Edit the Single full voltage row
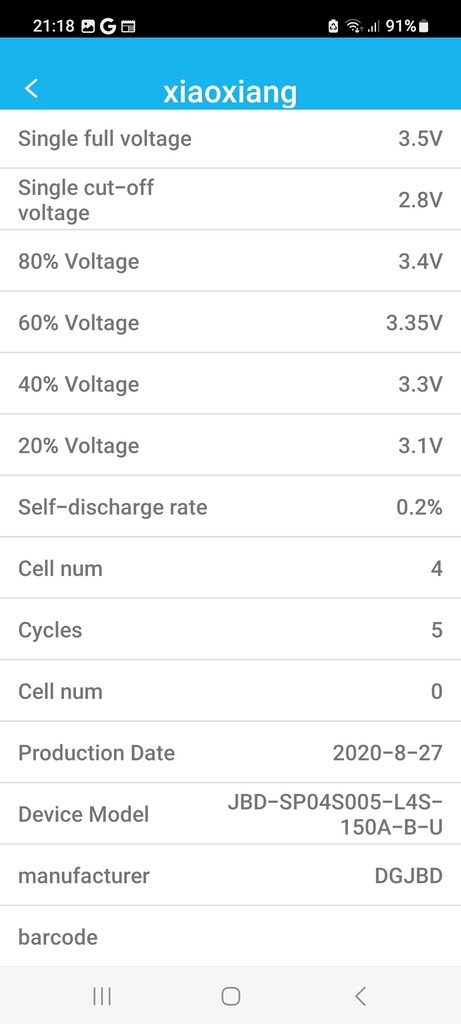This screenshot has width=461, height=1024. (230, 139)
